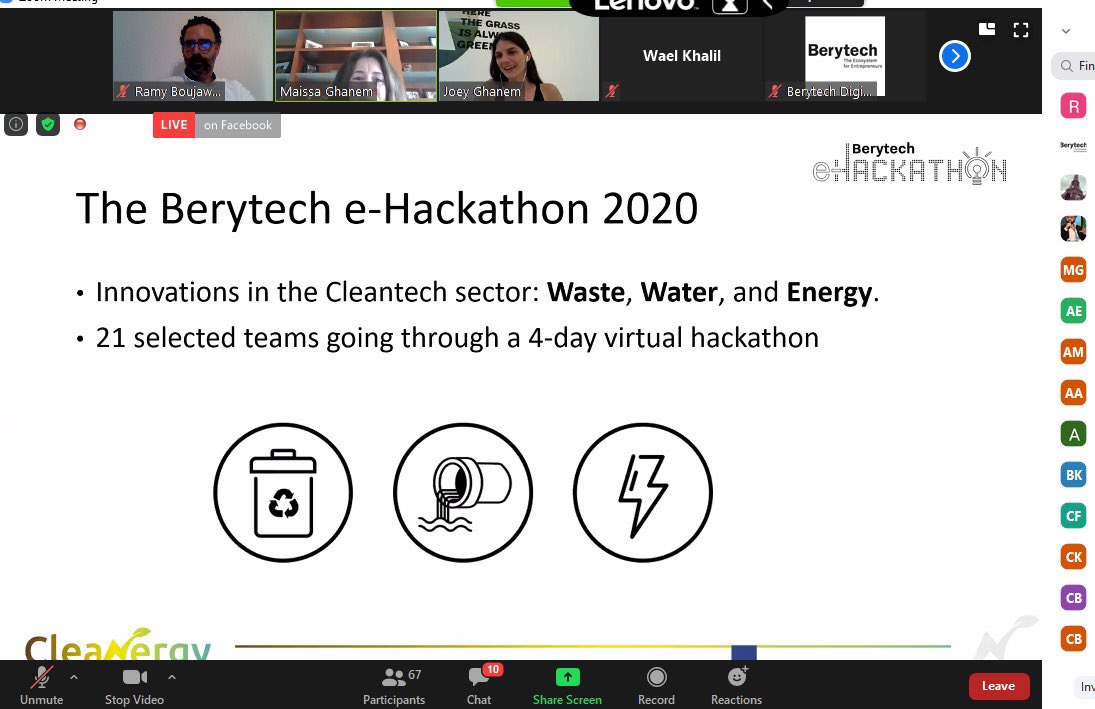This screenshot has height=709, width=1095.
Task: Select Joey Ghanem video thumbnail
Action: point(519,56)
